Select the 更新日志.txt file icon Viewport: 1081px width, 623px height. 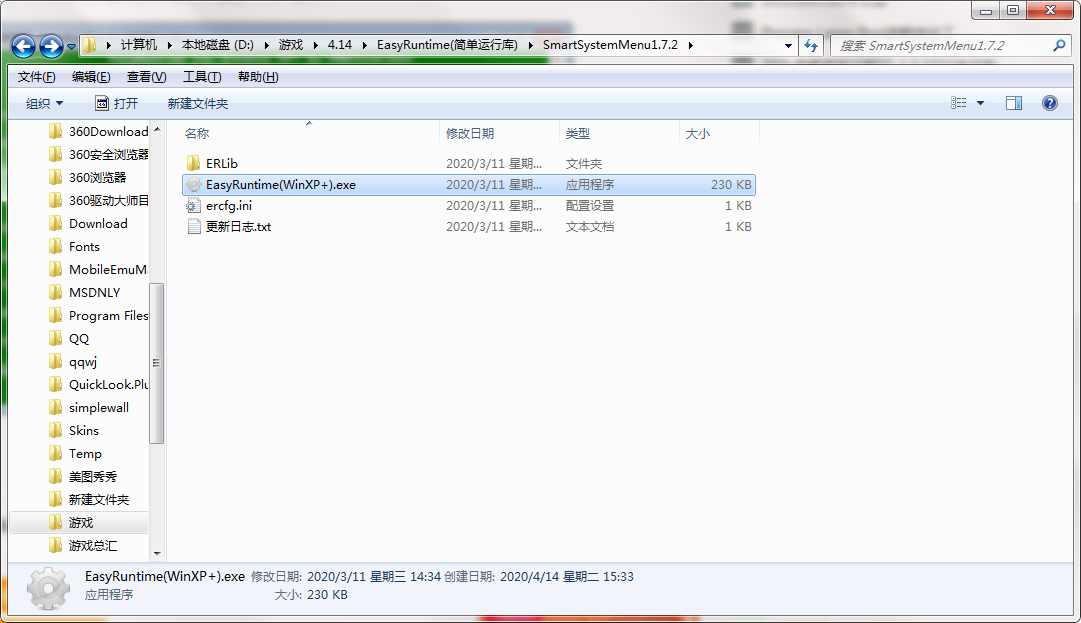[194, 227]
